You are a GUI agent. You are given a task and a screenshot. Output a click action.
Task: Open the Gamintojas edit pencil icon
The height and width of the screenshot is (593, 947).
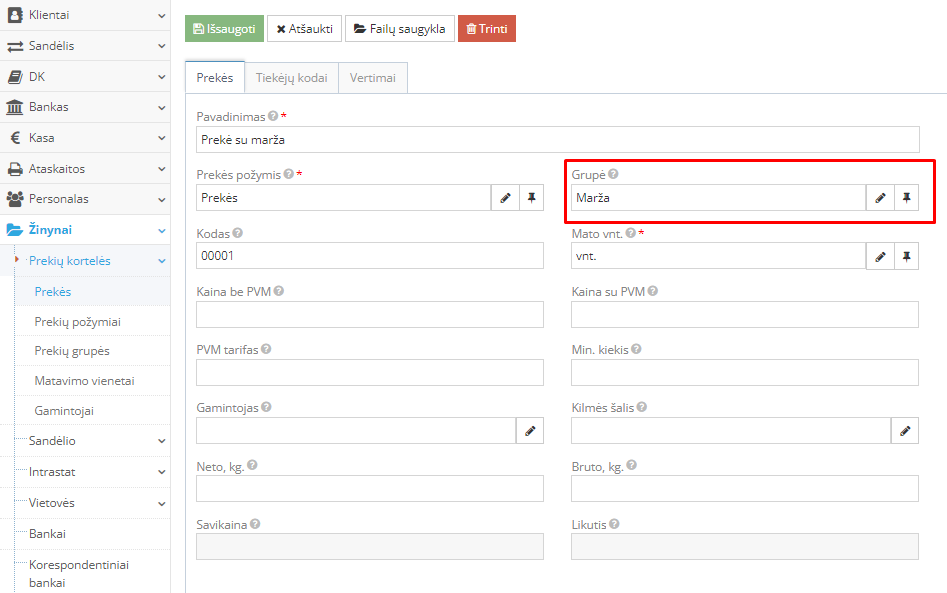[x=530, y=431]
